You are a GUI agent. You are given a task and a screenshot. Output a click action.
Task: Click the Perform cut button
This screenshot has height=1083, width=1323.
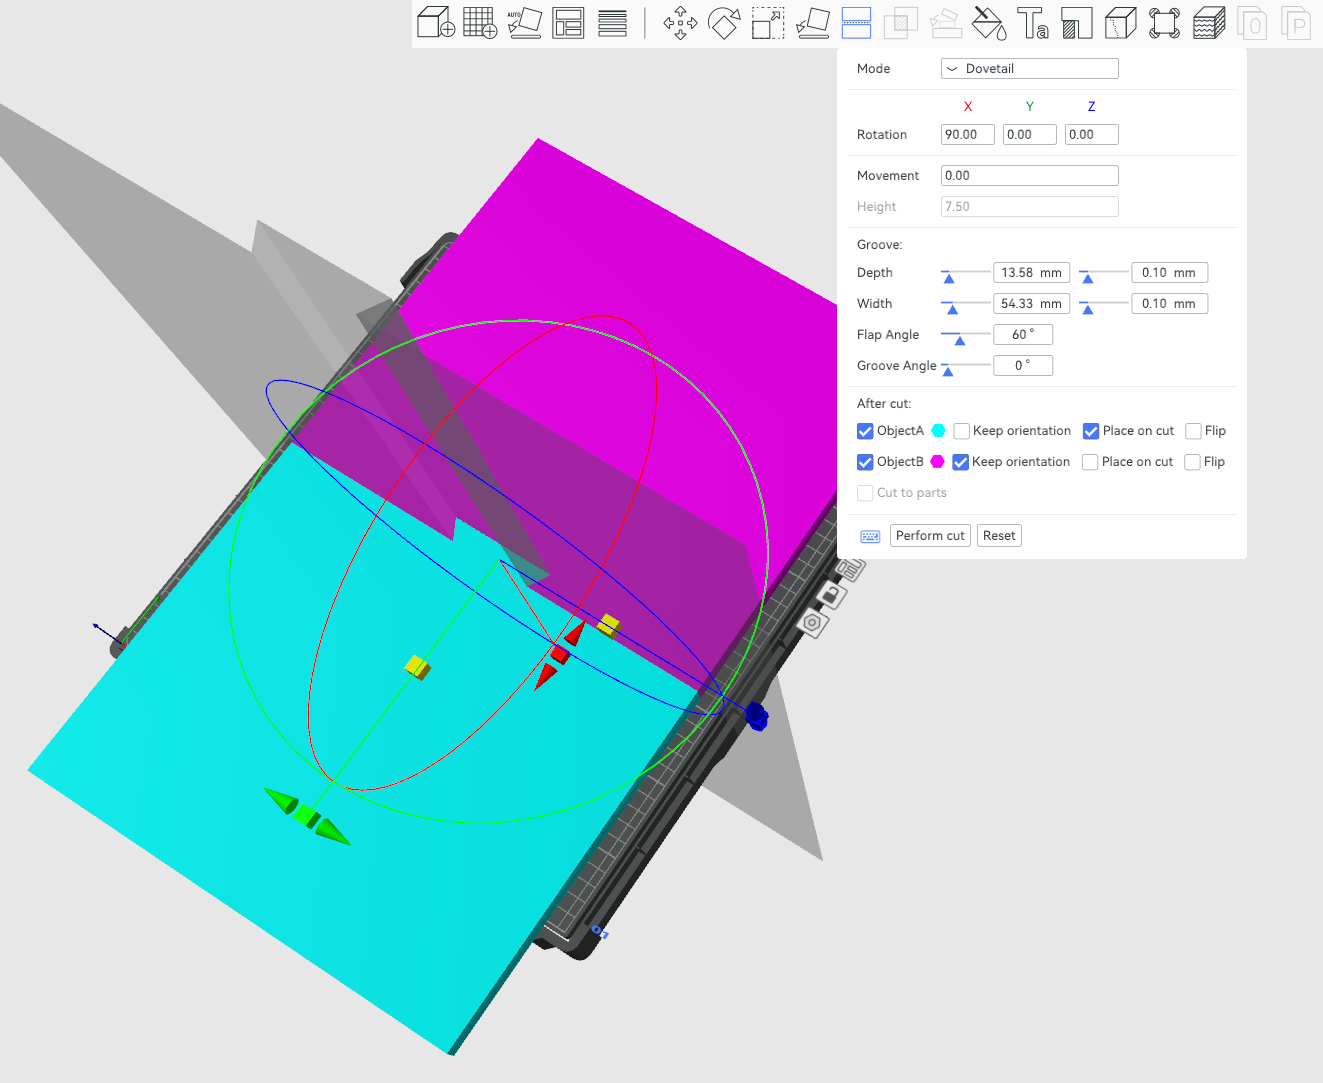click(x=930, y=536)
